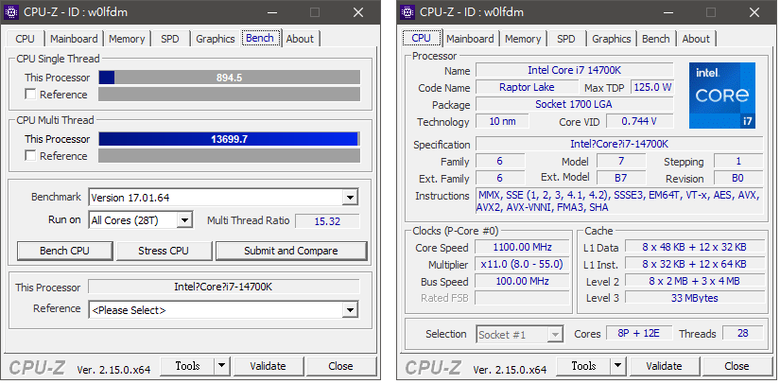
Task: Click Validate button in the CPU window
Action: click(664, 366)
